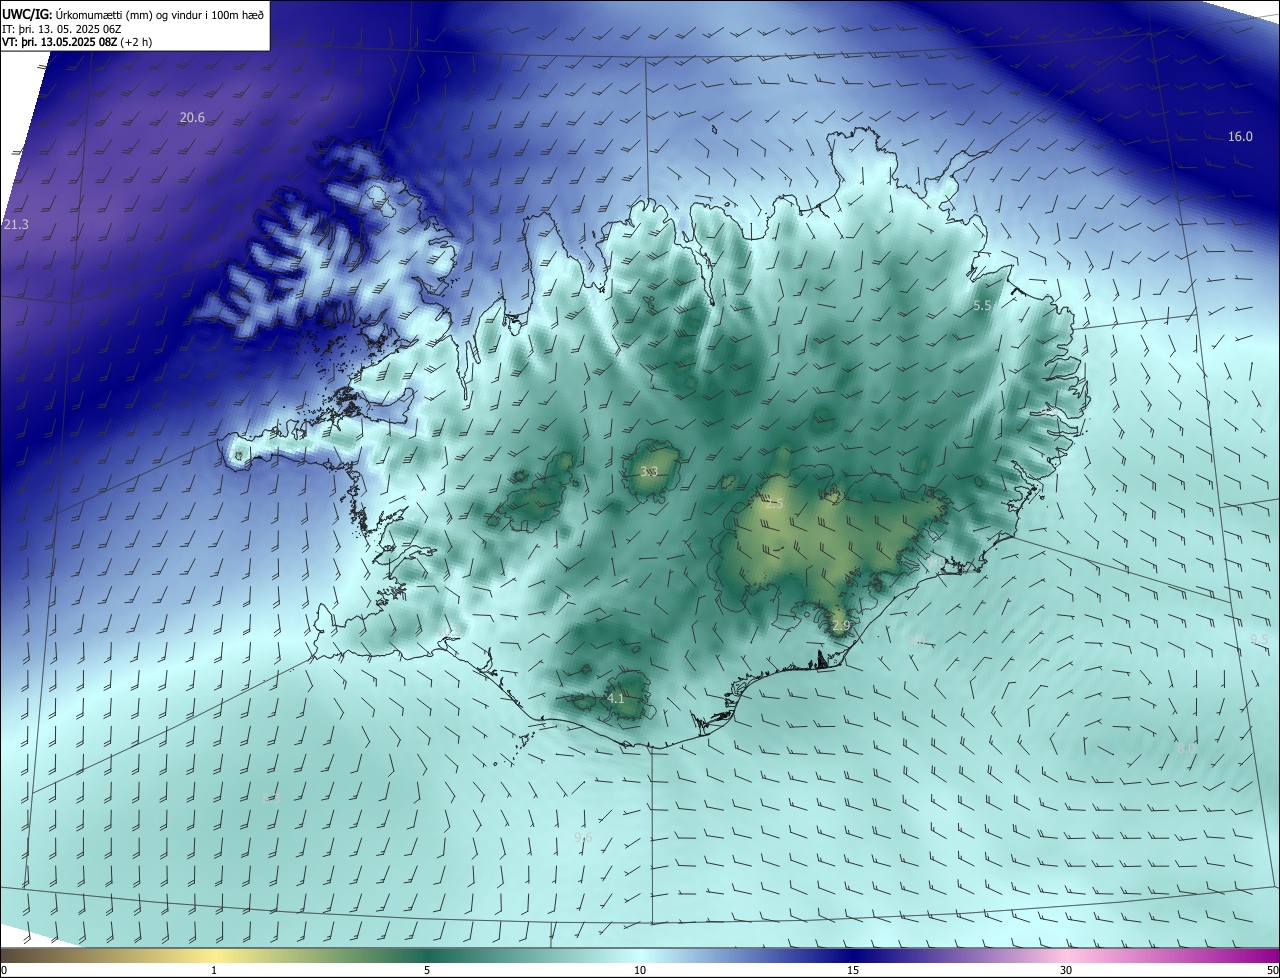Click the color scale tick label 15
The width and height of the screenshot is (1280, 978).
[853, 970]
